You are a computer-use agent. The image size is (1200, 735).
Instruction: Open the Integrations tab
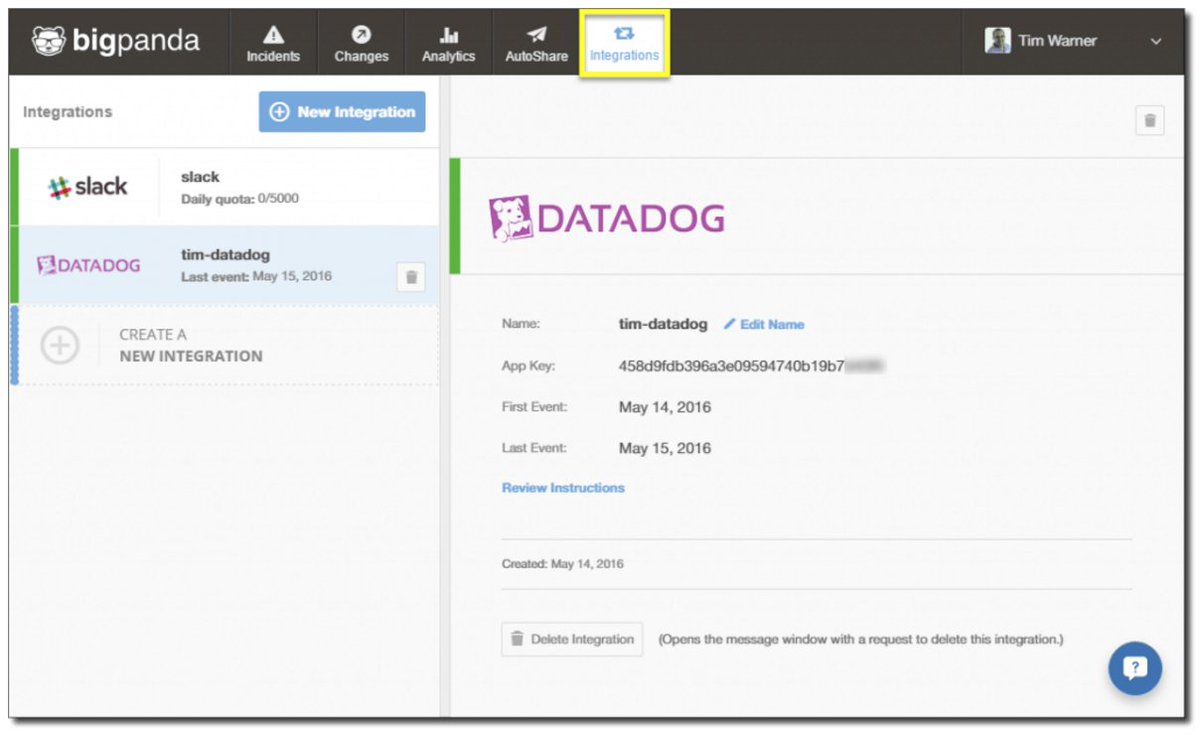coord(624,44)
